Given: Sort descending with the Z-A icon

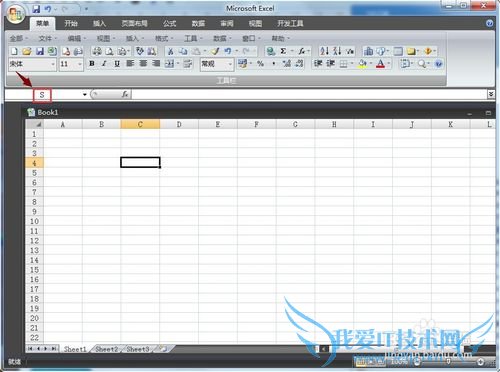Looking at the screenshot, I should pyautogui.click(x=337, y=51).
